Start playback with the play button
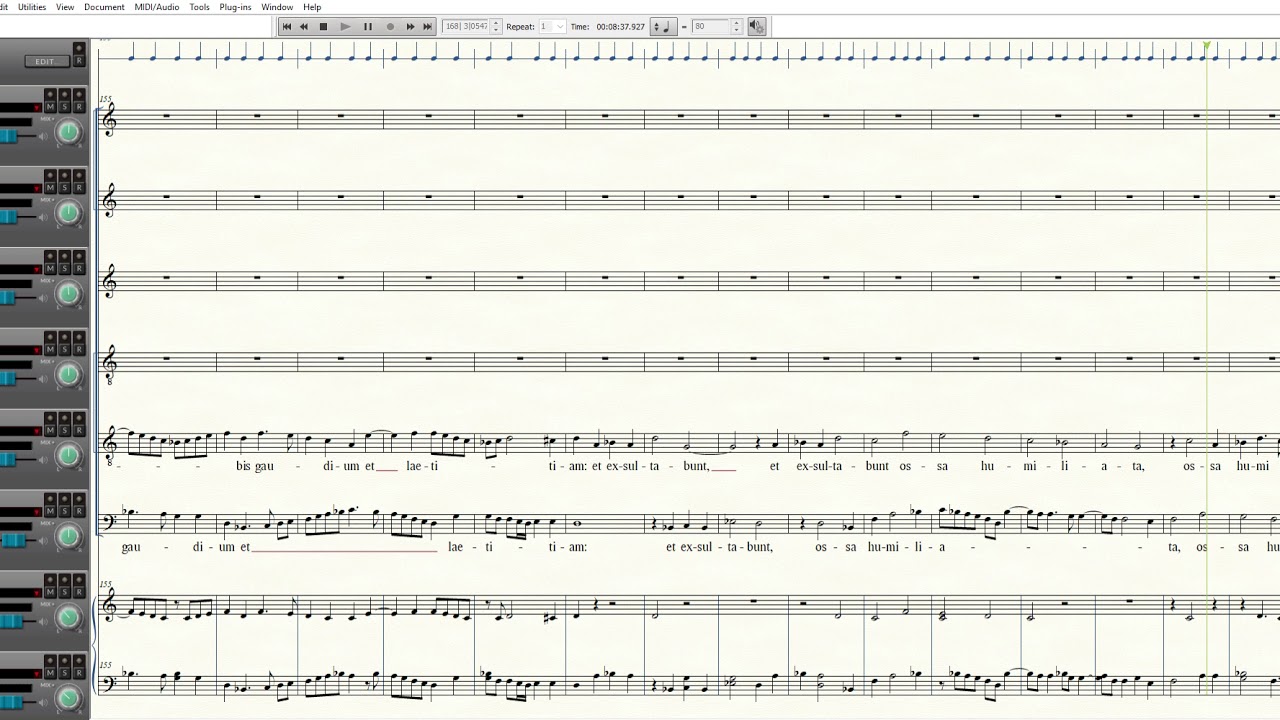 point(345,27)
